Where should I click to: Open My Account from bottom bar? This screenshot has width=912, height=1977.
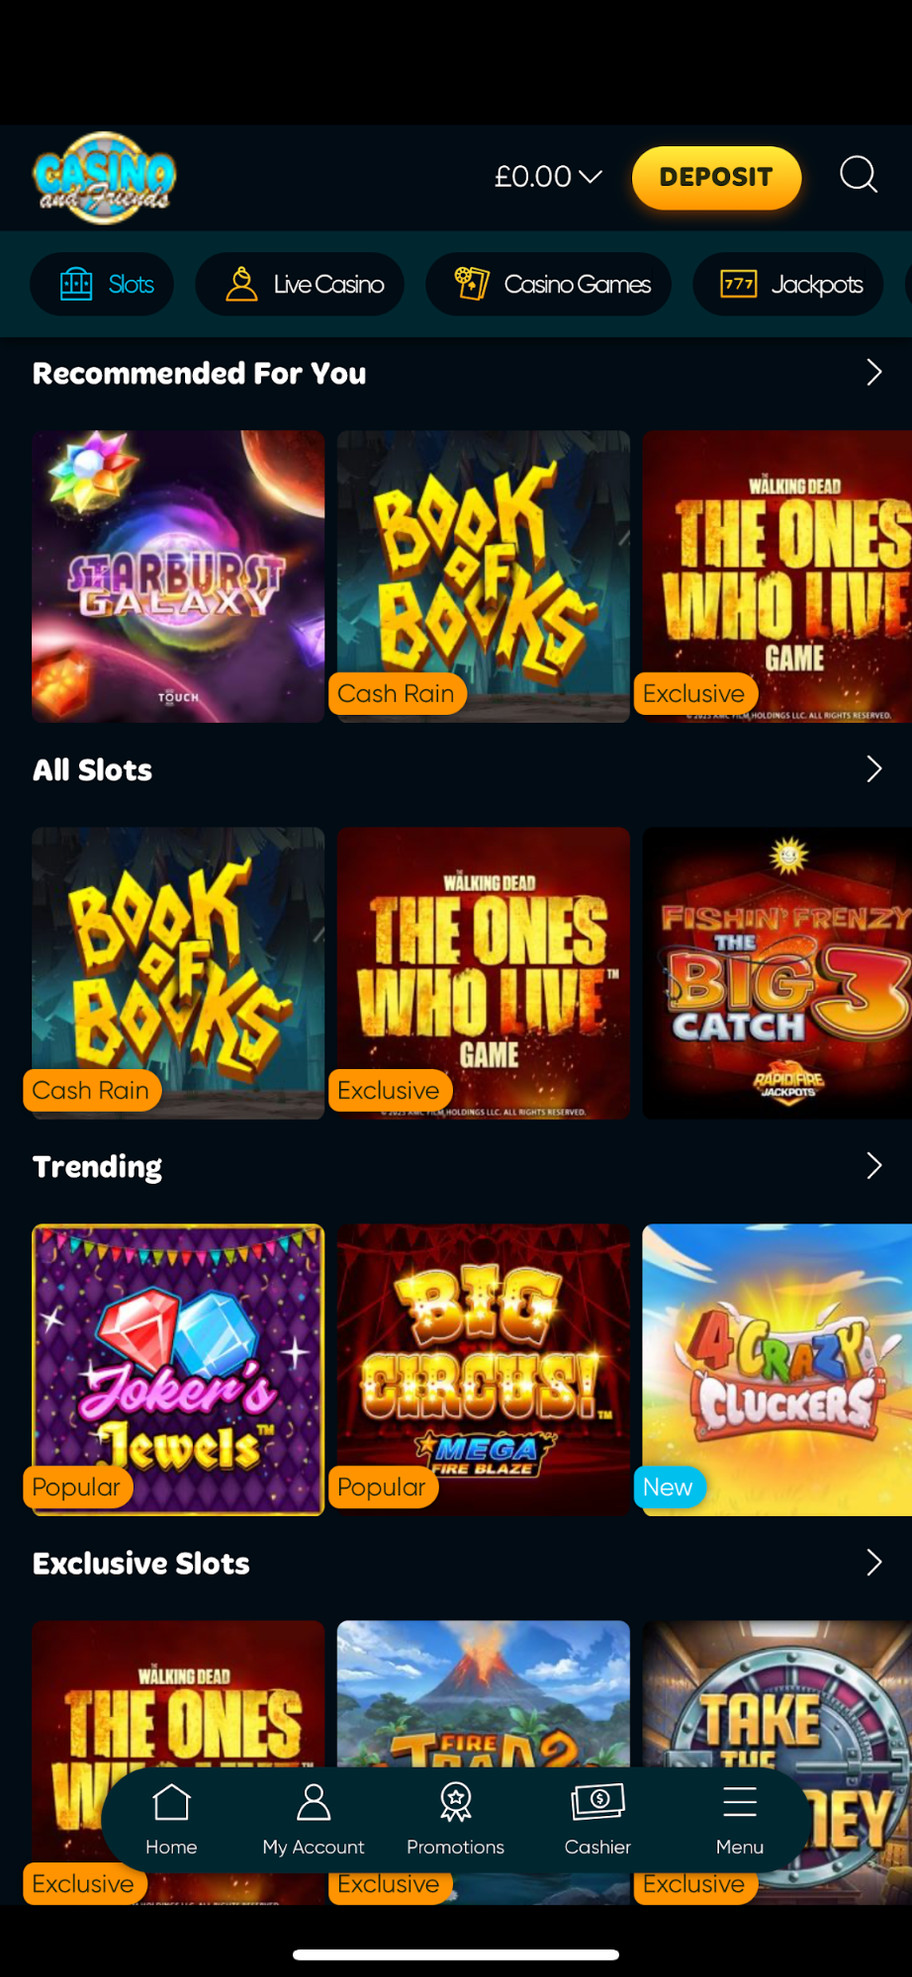[x=313, y=1819]
